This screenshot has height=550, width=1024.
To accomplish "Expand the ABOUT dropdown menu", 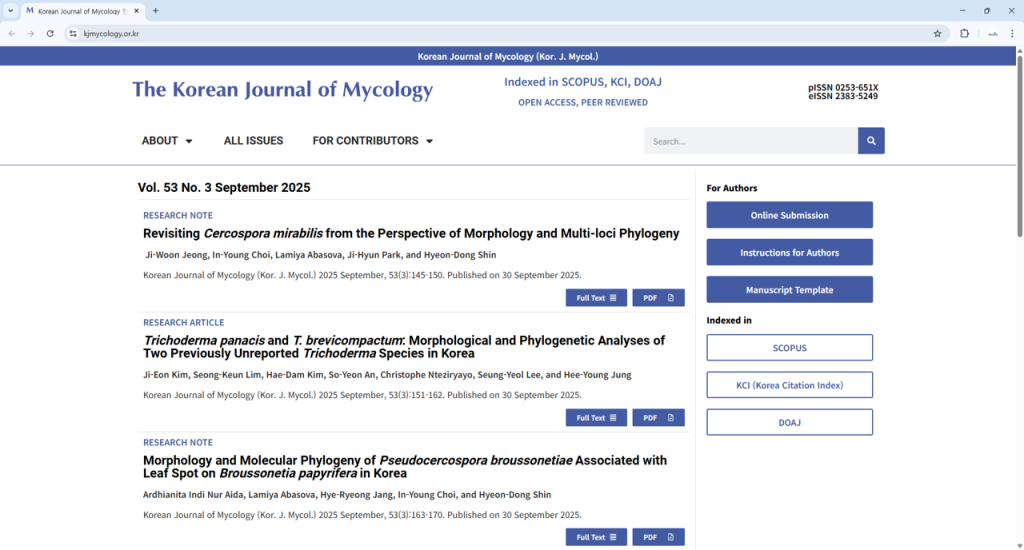I will click(x=167, y=141).
